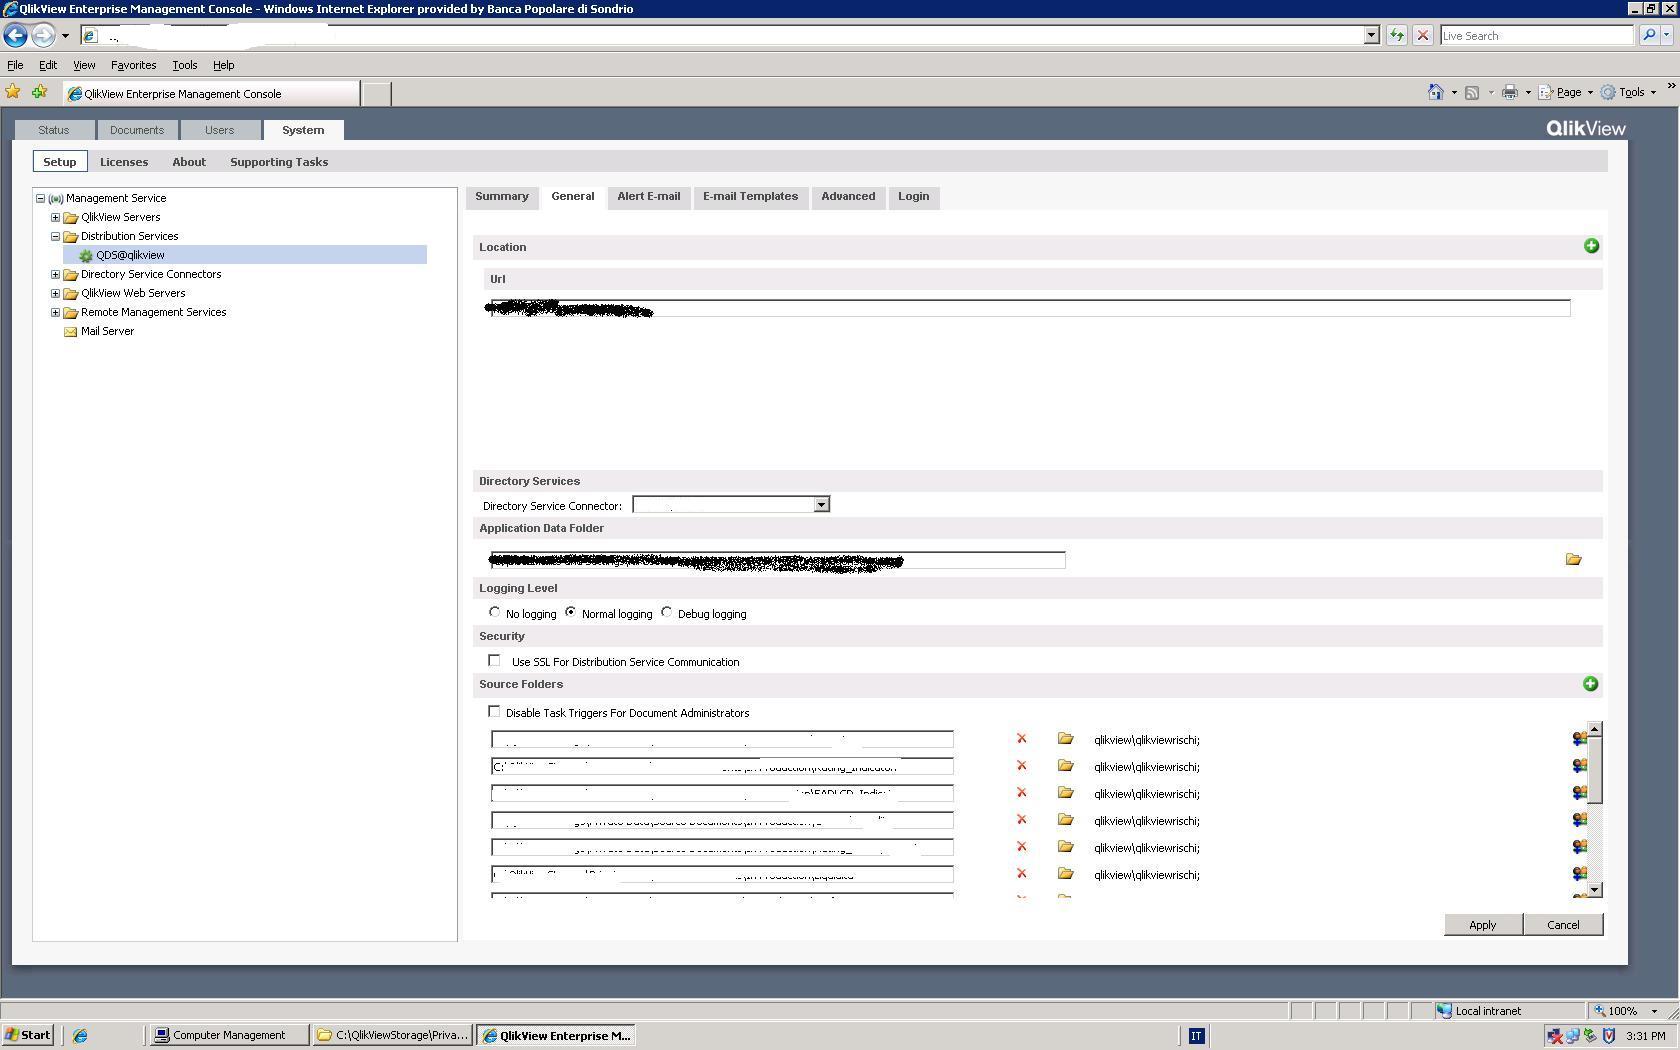Open the IE Tools toolbar dropdown
The image size is (1680, 1050).
point(1630,92)
